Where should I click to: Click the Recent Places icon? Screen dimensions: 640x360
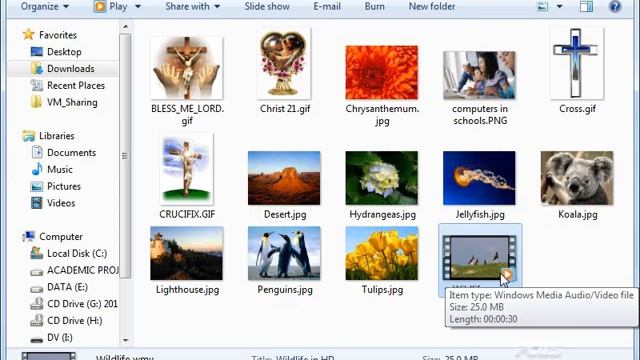point(36,85)
